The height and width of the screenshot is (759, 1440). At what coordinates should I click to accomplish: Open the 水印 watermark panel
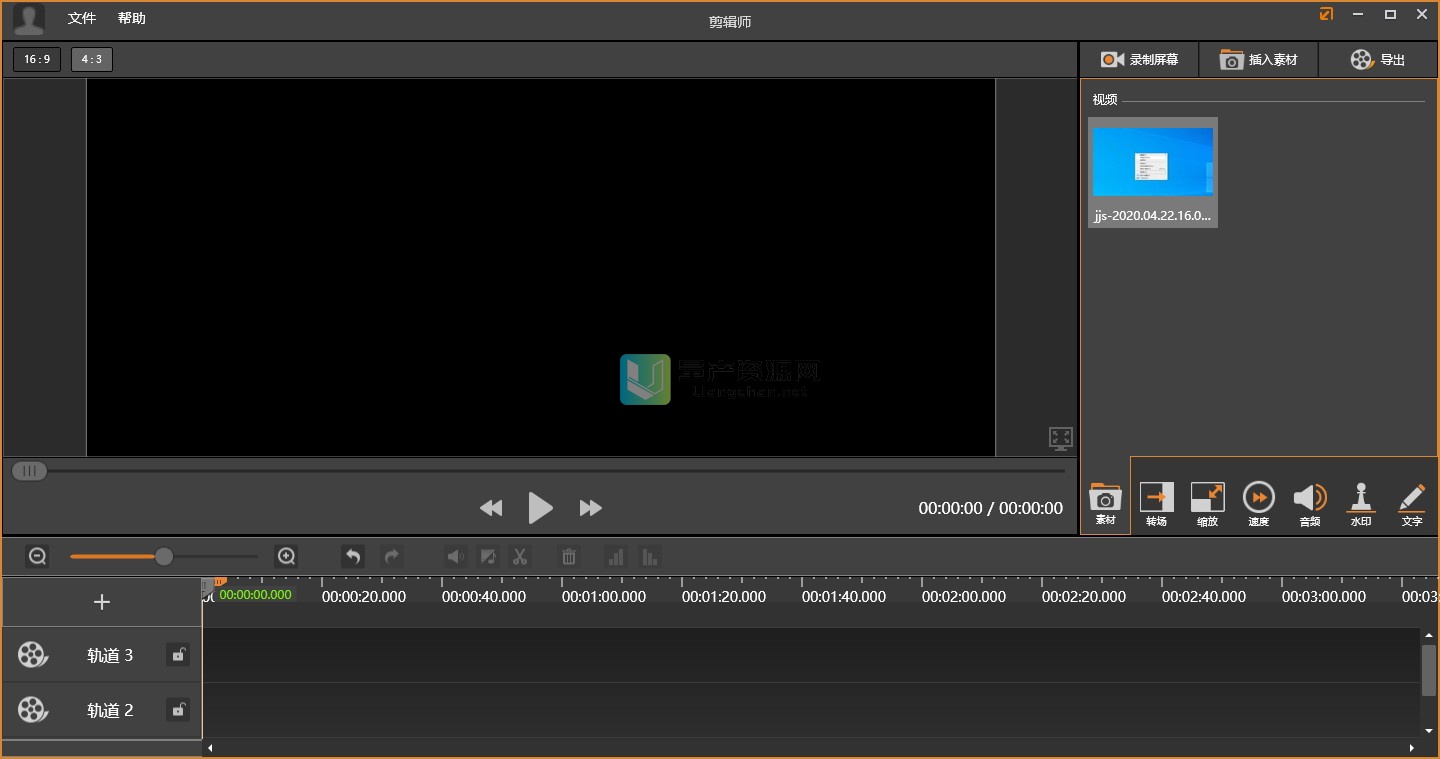point(1360,504)
